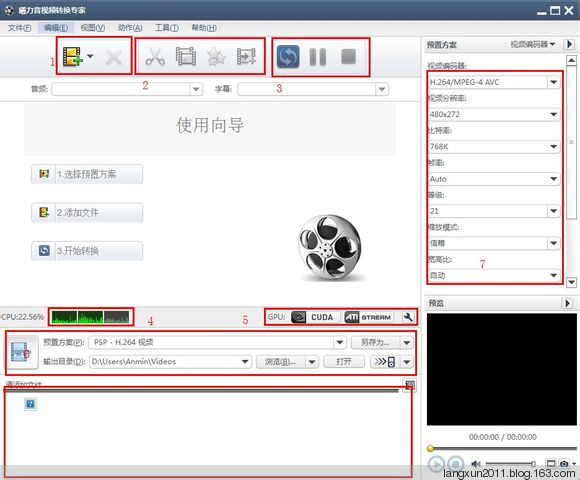Expand the 768K bitrate dropdown

click(x=553, y=146)
